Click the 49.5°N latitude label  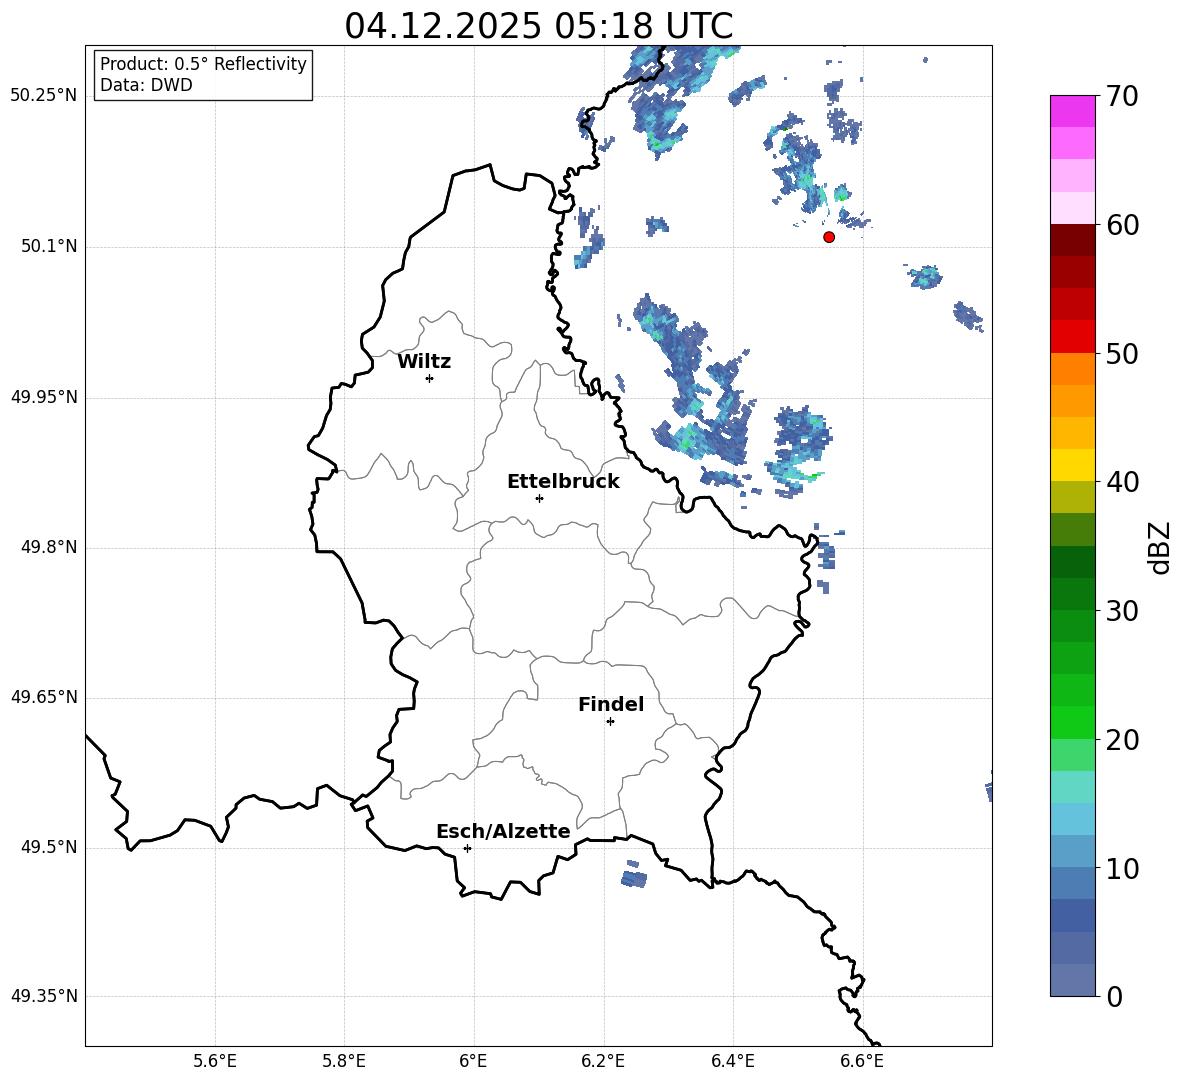pyautogui.click(x=49, y=847)
